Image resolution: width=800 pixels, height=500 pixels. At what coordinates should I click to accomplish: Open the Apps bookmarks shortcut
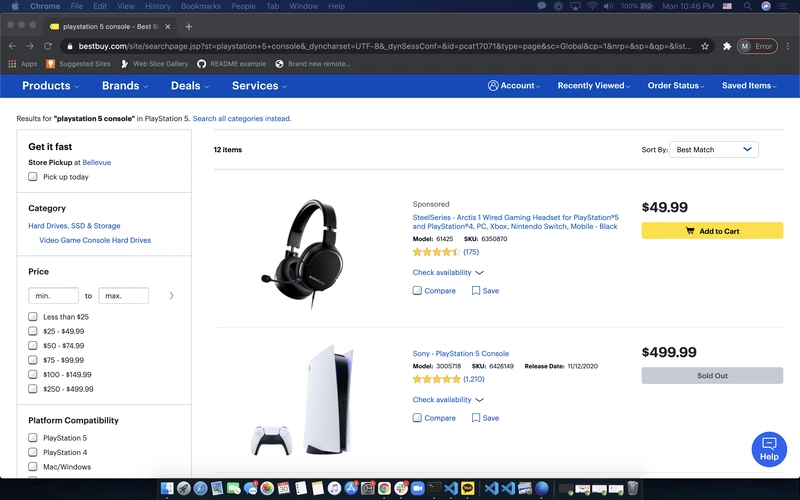23,64
